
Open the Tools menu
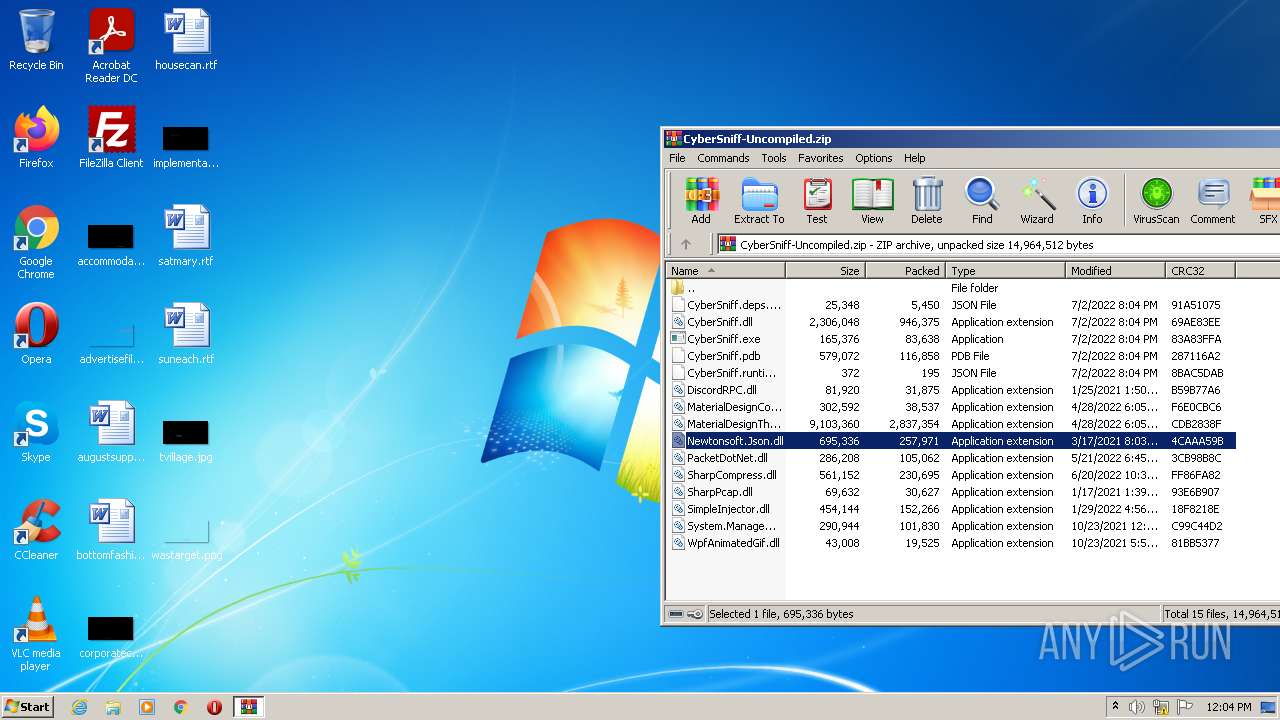point(774,158)
